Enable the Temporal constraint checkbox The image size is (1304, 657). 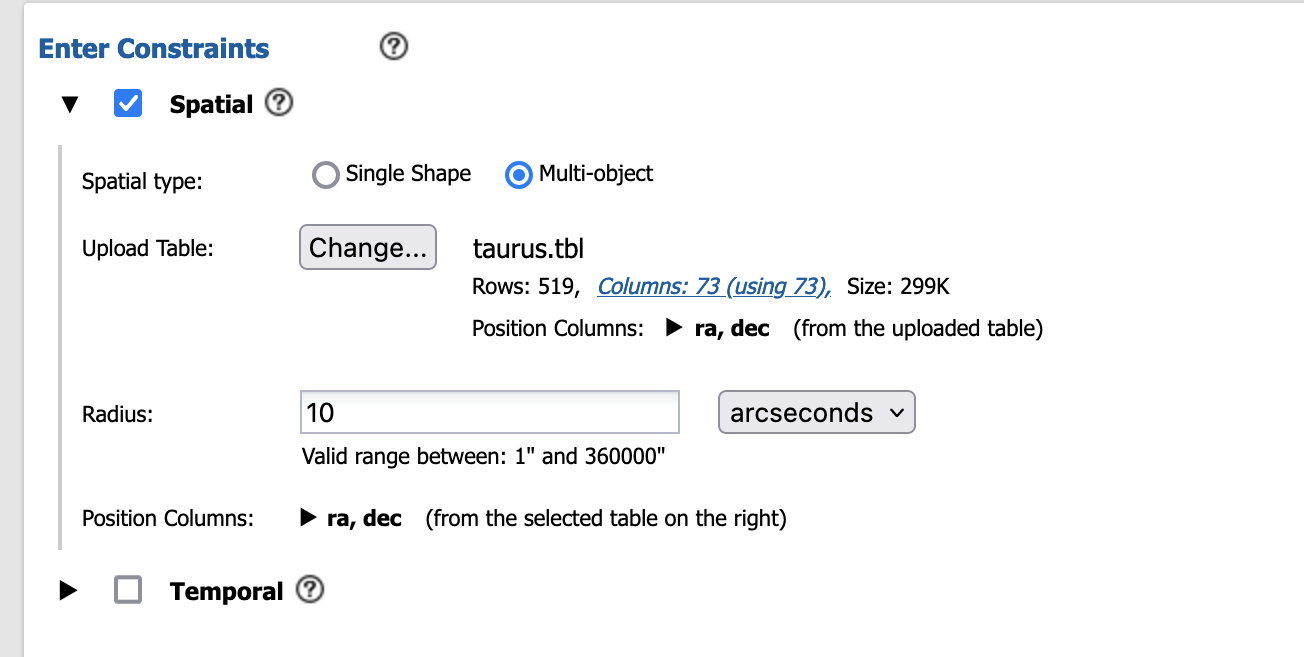point(128,590)
